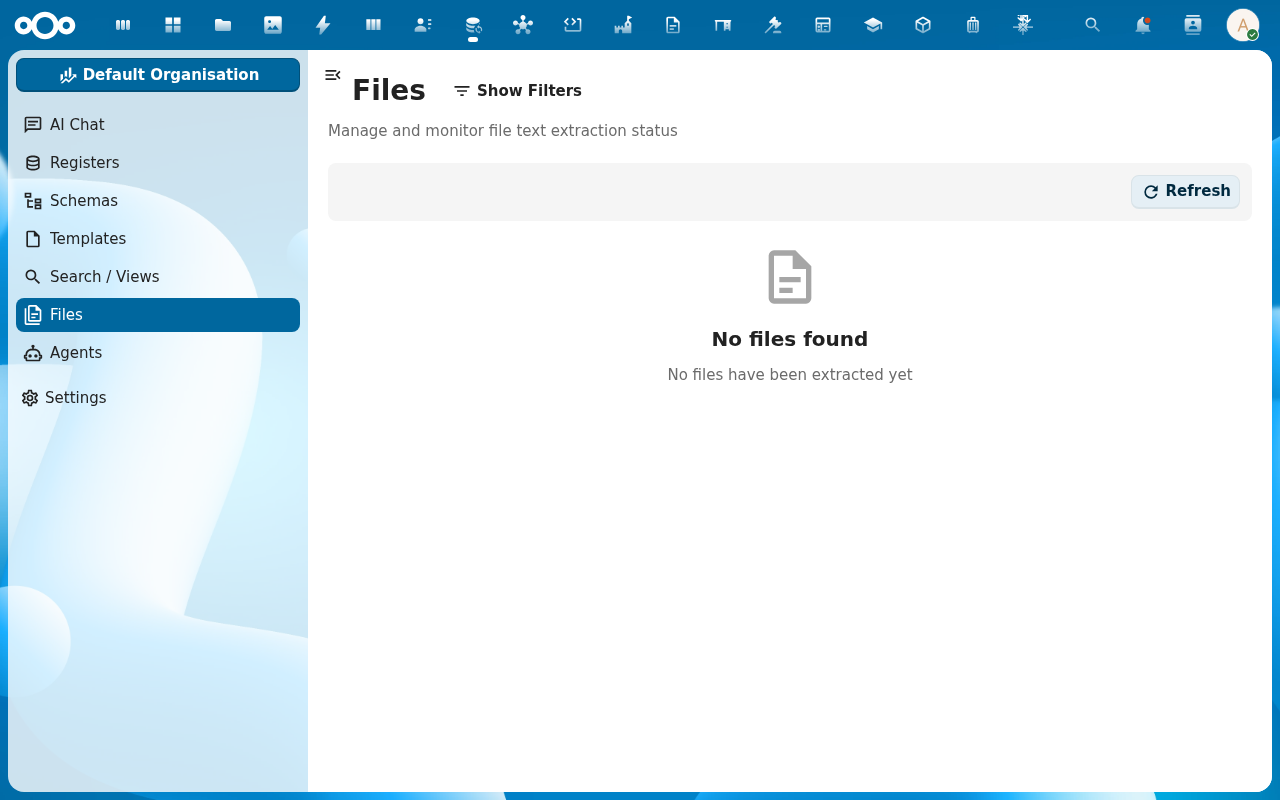Screen dimensions: 1280x800
Task: Open the gavel app icon
Action: pyautogui.click(x=773, y=25)
